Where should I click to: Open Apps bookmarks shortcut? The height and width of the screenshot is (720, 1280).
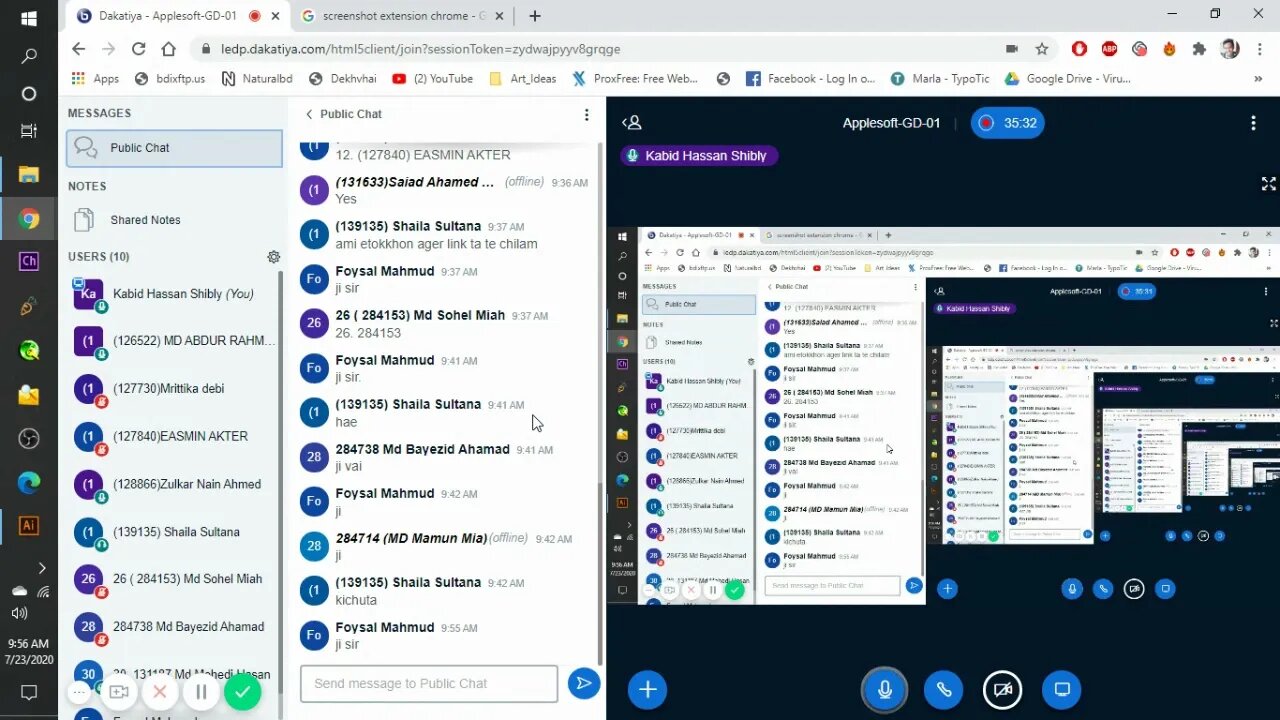(x=96, y=78)
